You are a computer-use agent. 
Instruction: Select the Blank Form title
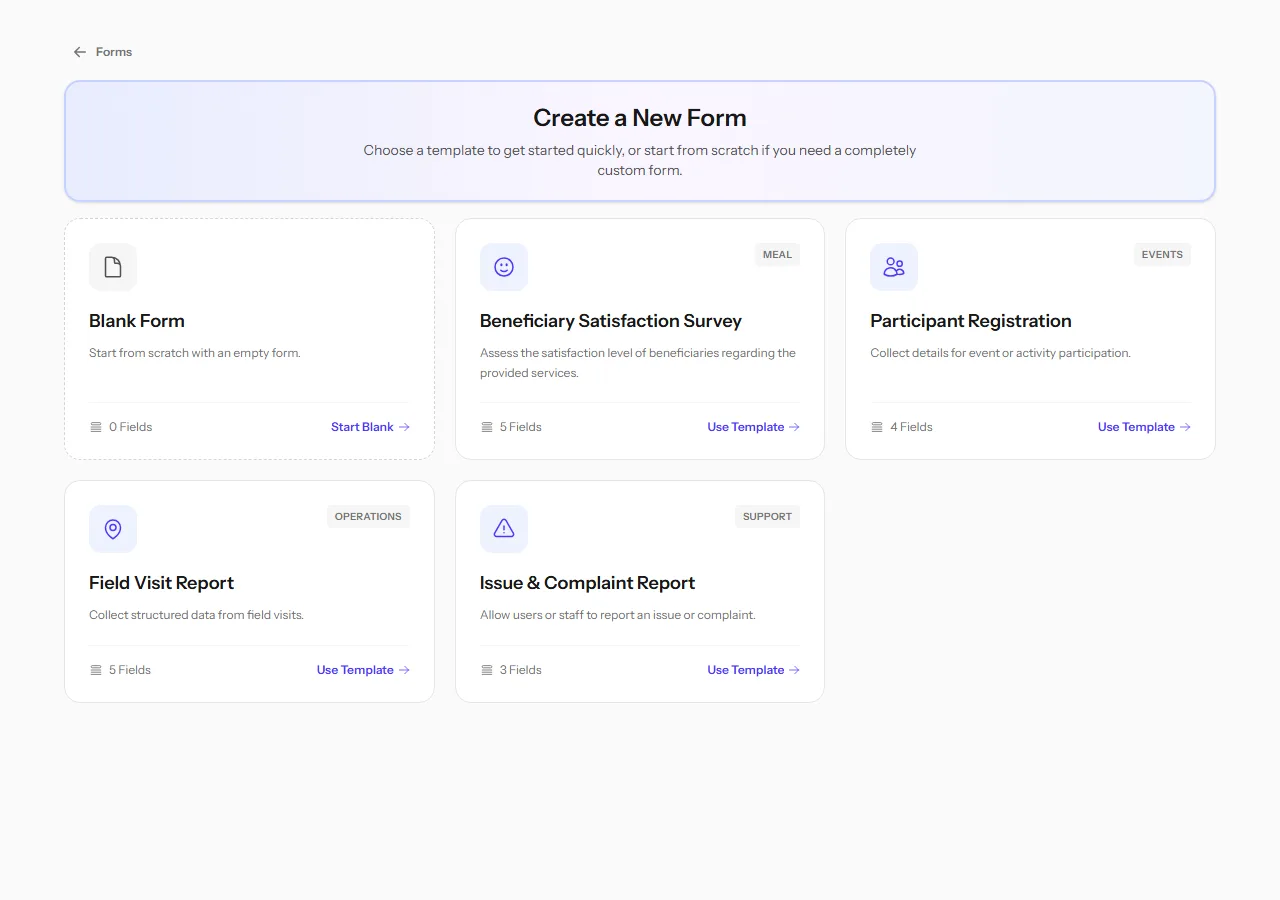pyautogui.click(x=137, y=321)
